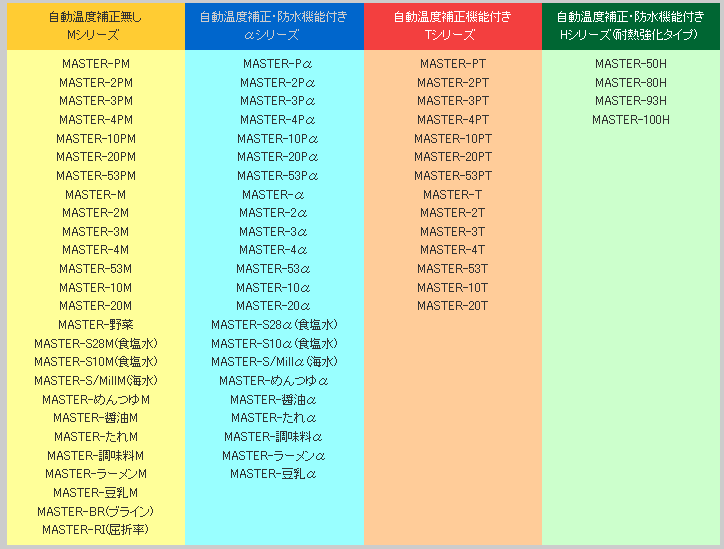
Task: Select MASTER-80H entry
Action: pyautogui.click(x=631, y=83)
